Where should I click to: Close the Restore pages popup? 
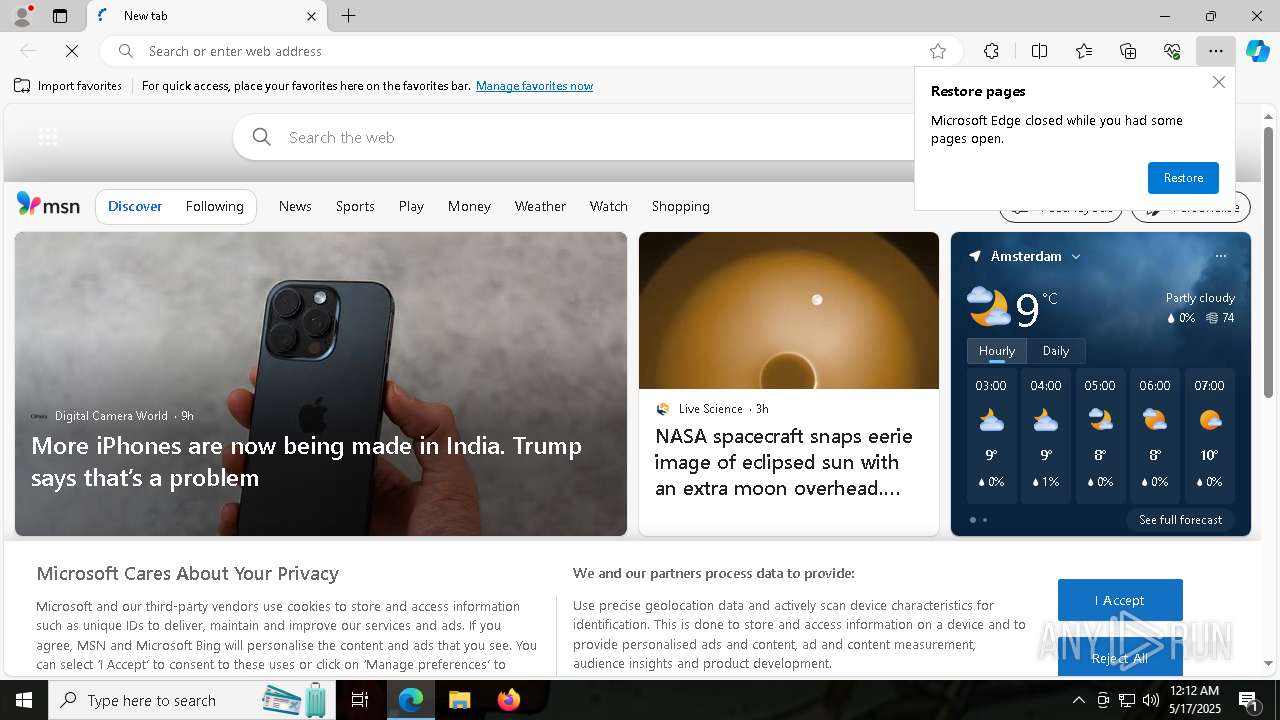click(x=1218, y=82)
